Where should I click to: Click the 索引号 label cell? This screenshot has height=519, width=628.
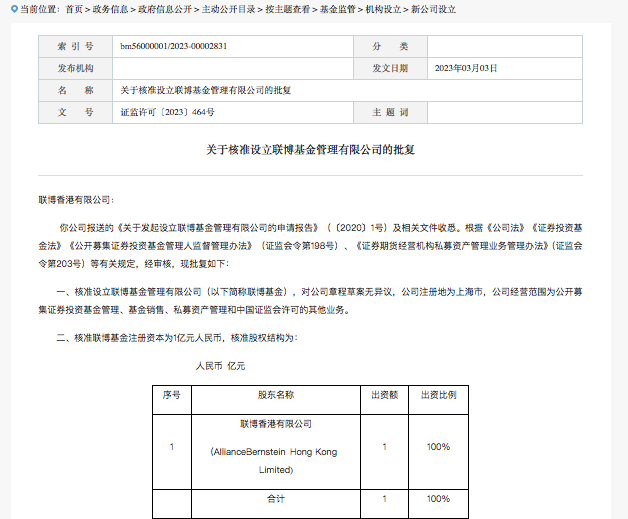75,46
